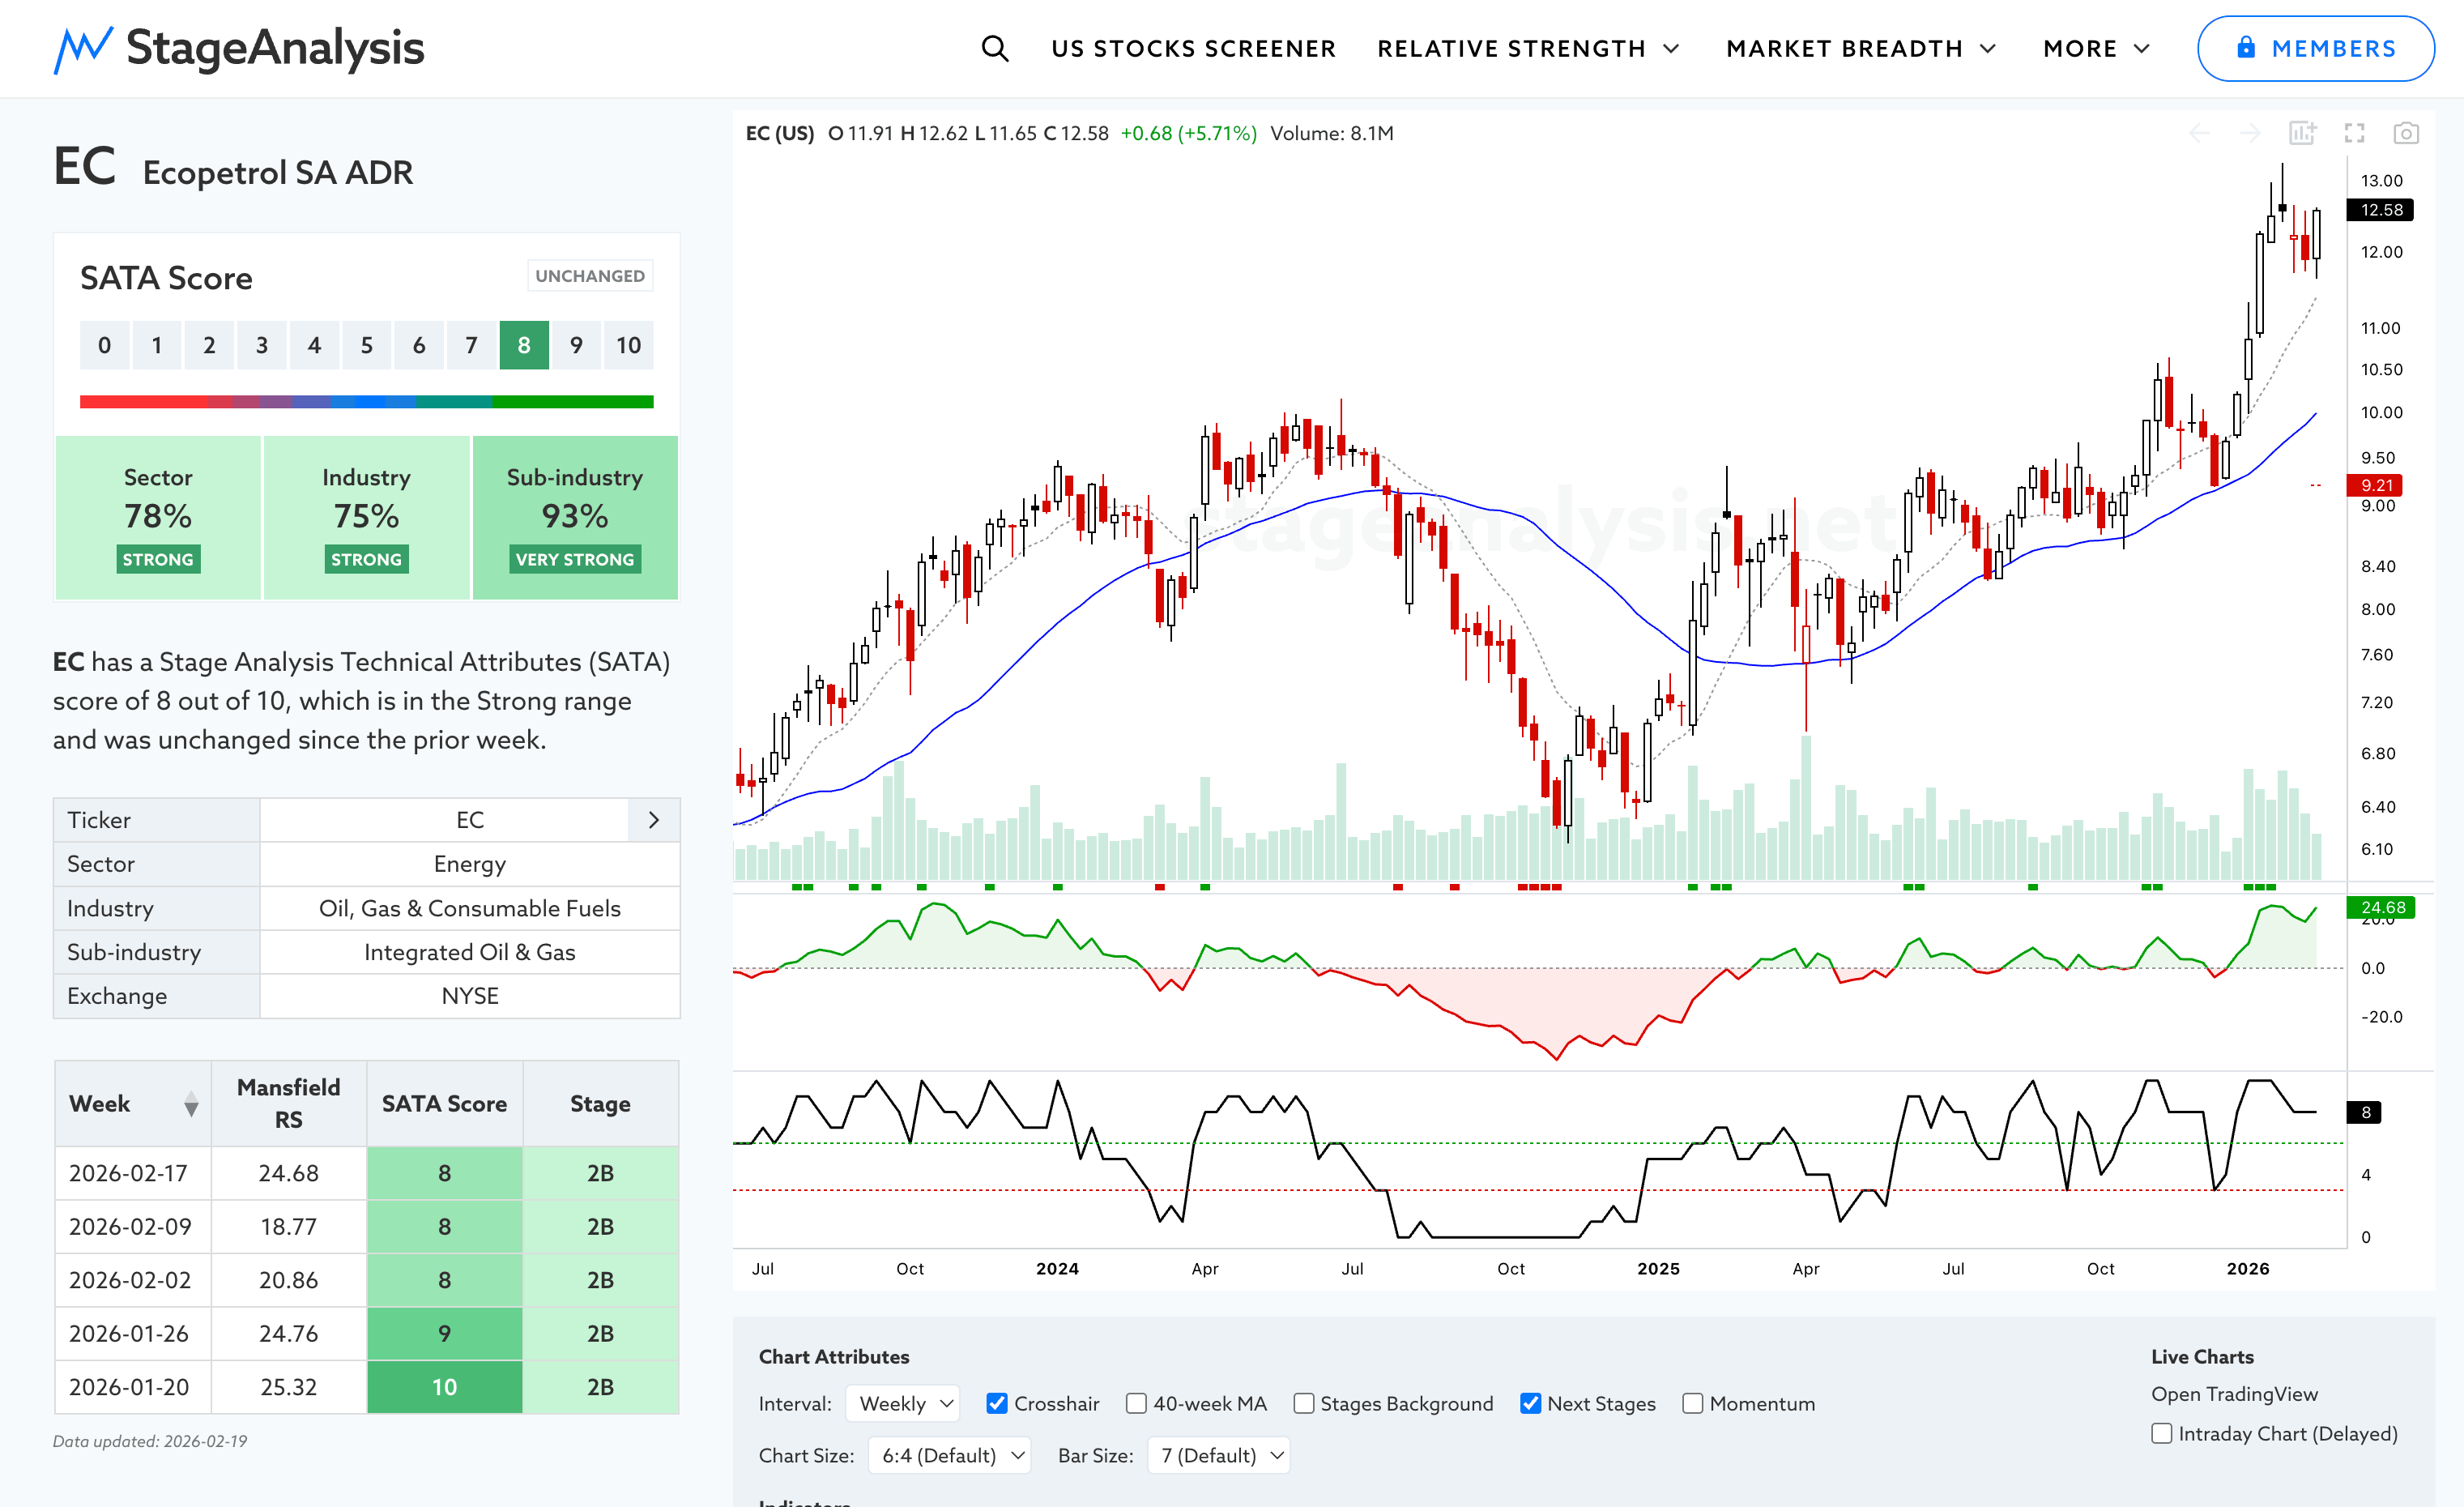Click the search magnifier icon
The height and width of the screenshot is (1507, 2464).
click(994, 48)
